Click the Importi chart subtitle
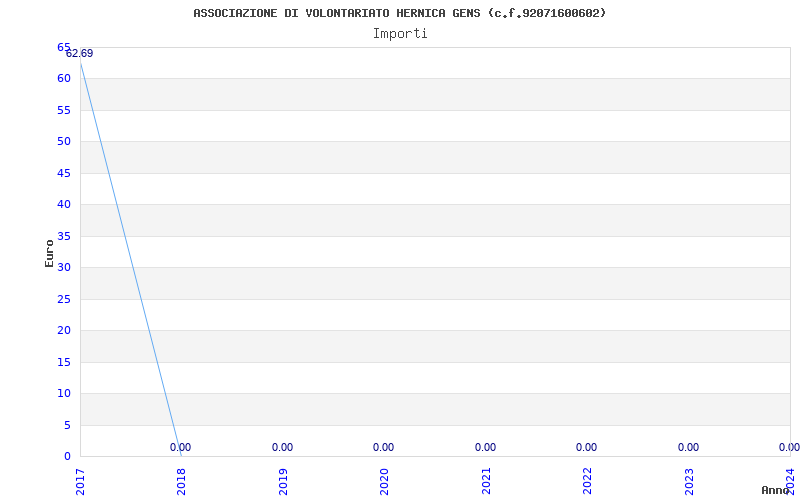 [x=400, y=34]
